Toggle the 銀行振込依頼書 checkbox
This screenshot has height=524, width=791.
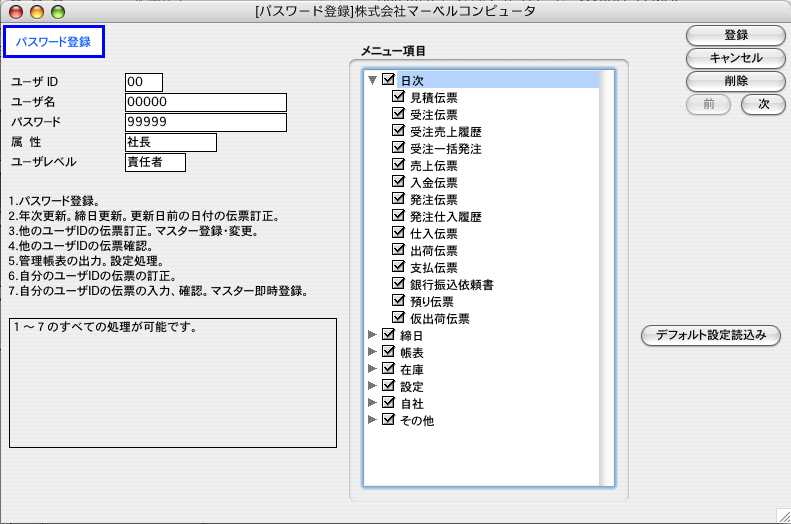point(399,284)
